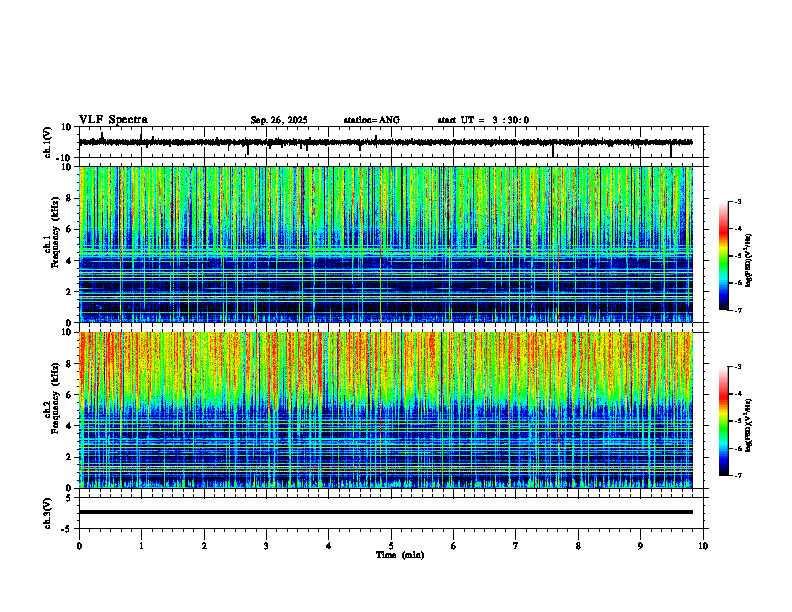The height and width of the screenshot is (612, 792).
Task: Click the "-7" label on ch.2 color bar
Action: 737,475
